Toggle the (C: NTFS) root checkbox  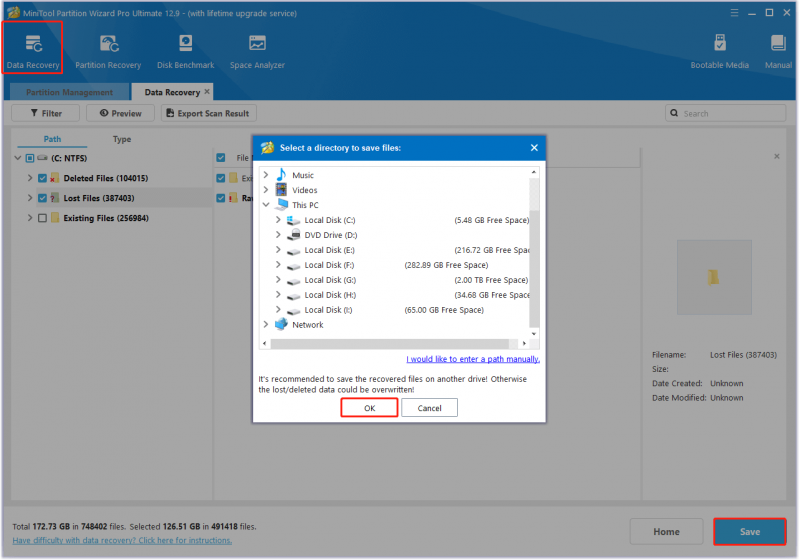point(30,158)
